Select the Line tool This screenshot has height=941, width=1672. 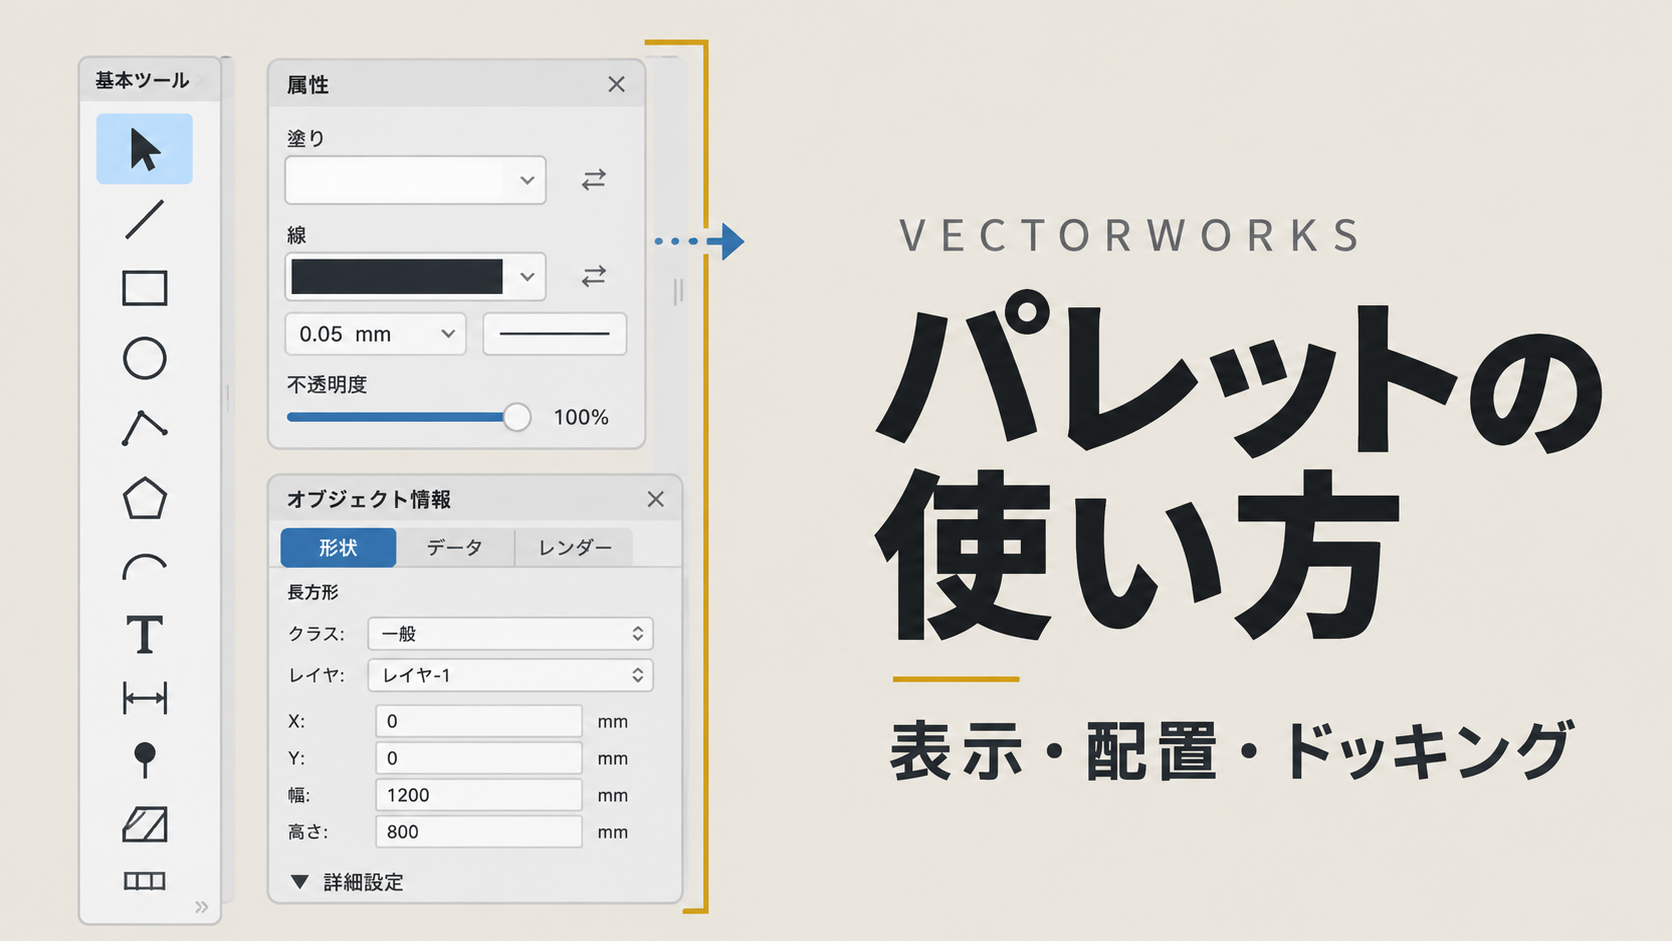coord(144,219)
